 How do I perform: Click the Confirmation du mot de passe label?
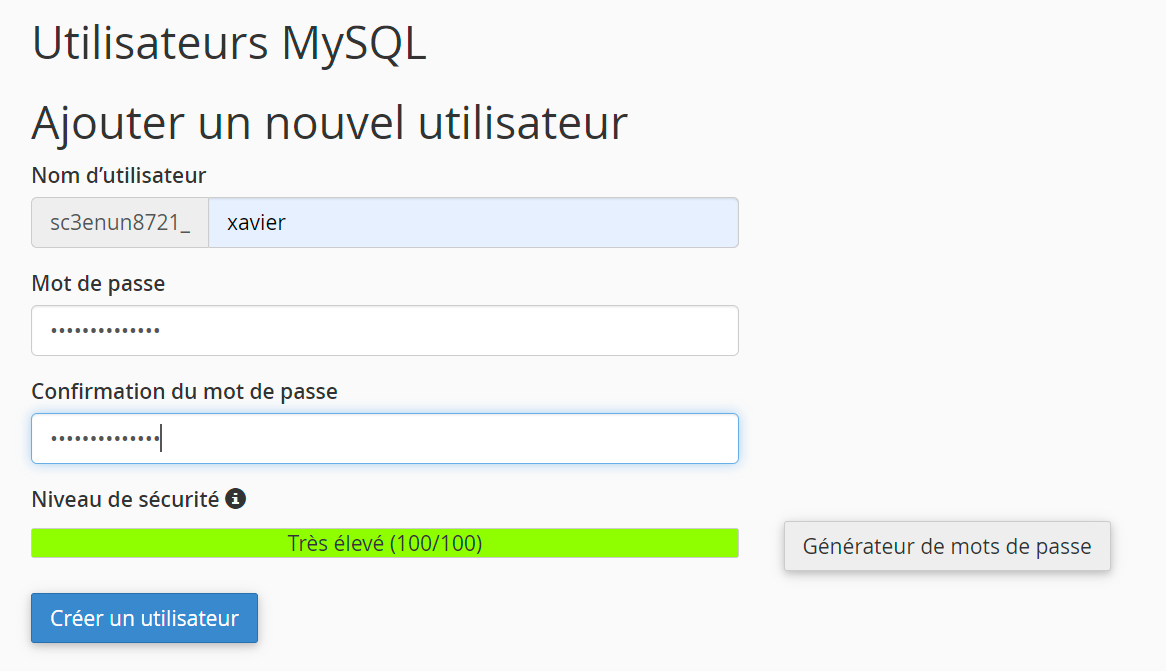pyautogui.click(x=184, y=392)
